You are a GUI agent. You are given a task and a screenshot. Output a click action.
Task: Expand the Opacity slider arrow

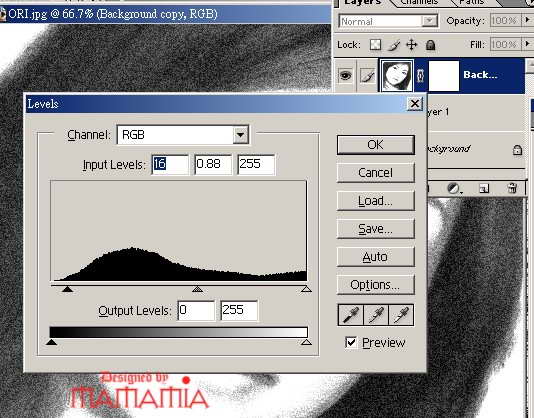tap(527, 20)
